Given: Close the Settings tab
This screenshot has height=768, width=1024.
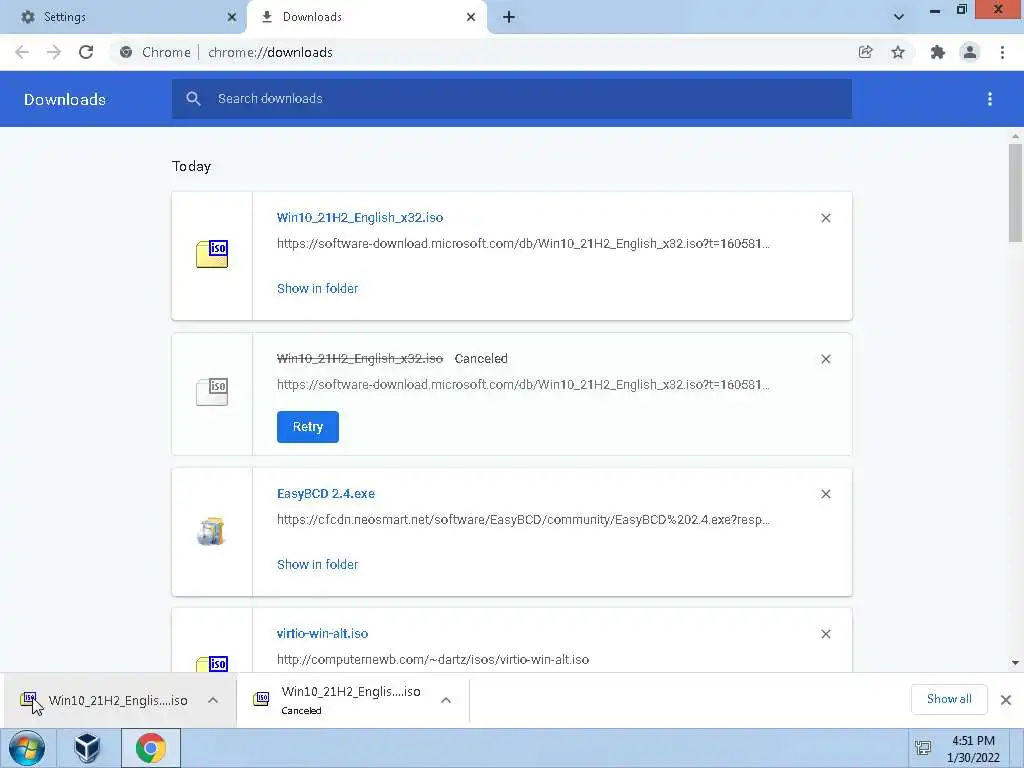Looking at the screenshot, I should pos(232,17).
